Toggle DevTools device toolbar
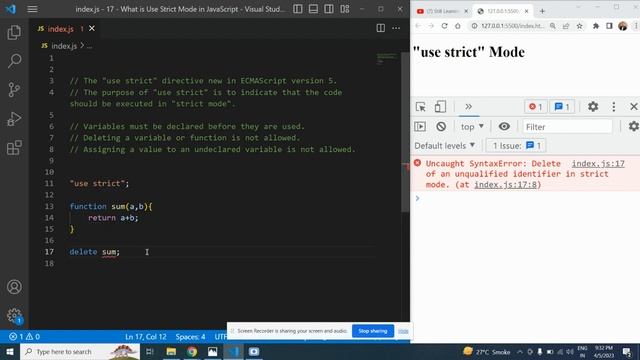The height and width of the screenshot is (360, 640). (x=440, y=107)
